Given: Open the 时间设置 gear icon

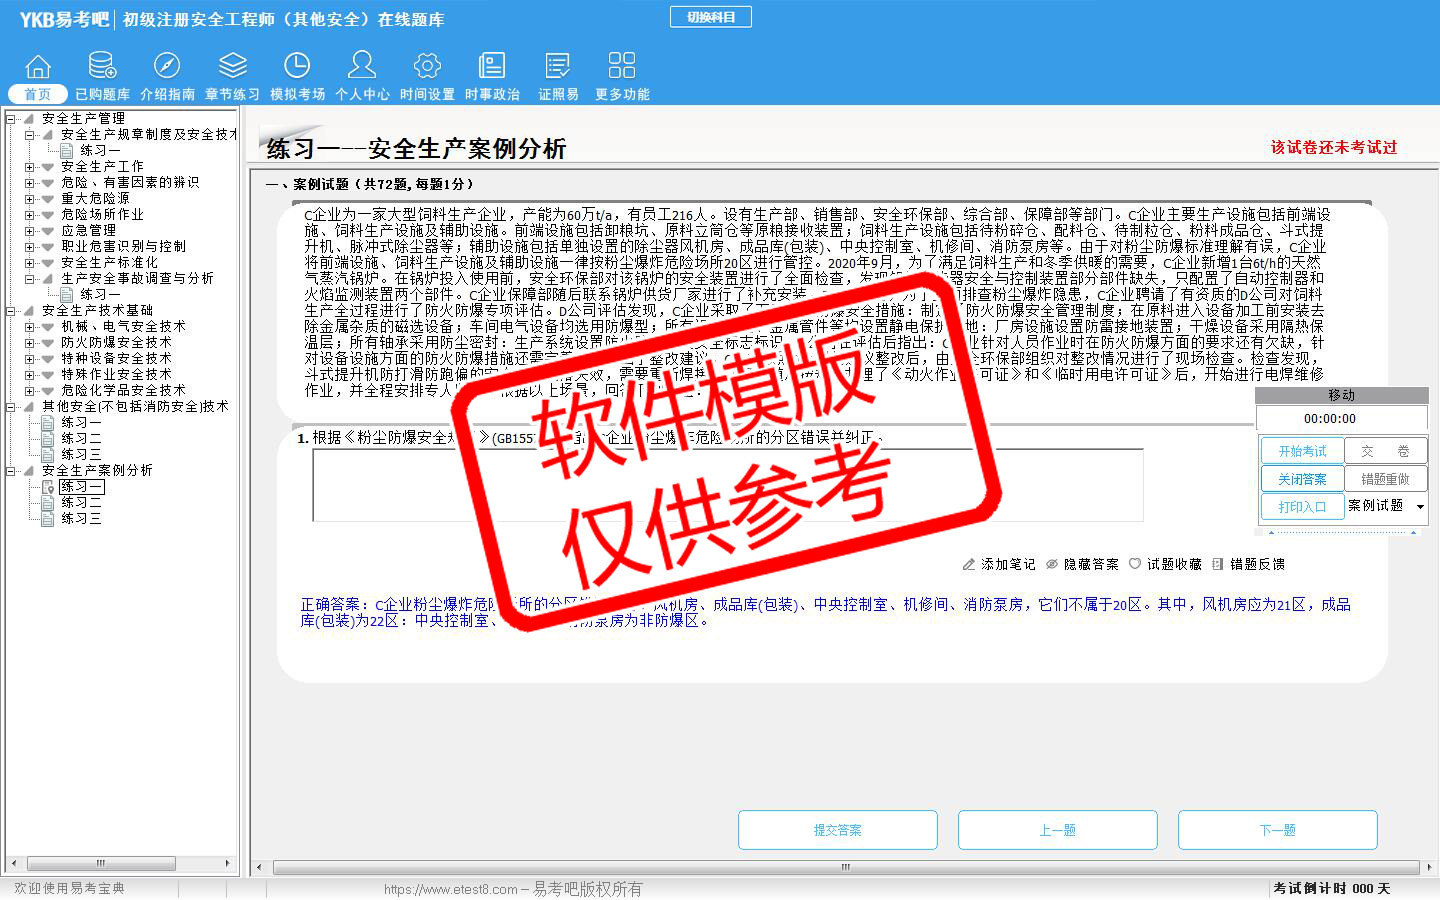Looking at the screenshot, I should pos(427,67).
